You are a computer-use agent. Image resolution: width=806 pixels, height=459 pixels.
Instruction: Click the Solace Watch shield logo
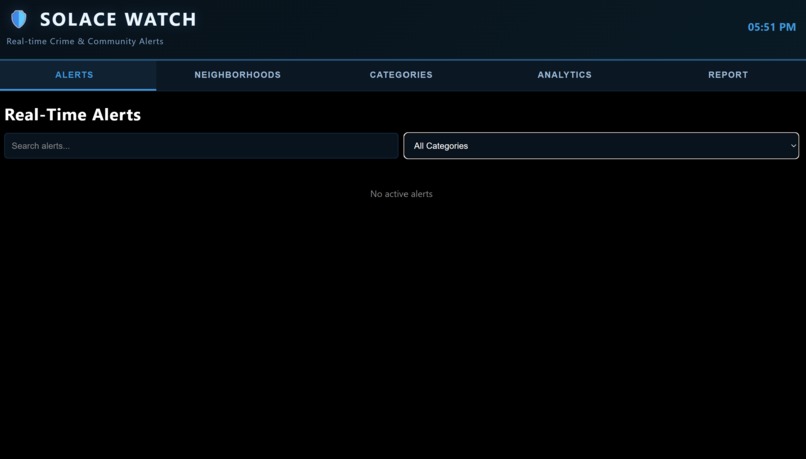(x=19, y=19)
